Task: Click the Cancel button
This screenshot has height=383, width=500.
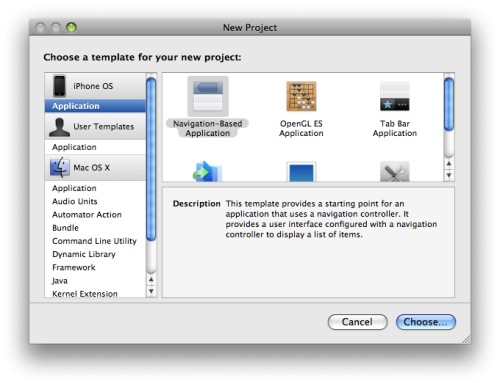Action: click(x=357, y=322)
